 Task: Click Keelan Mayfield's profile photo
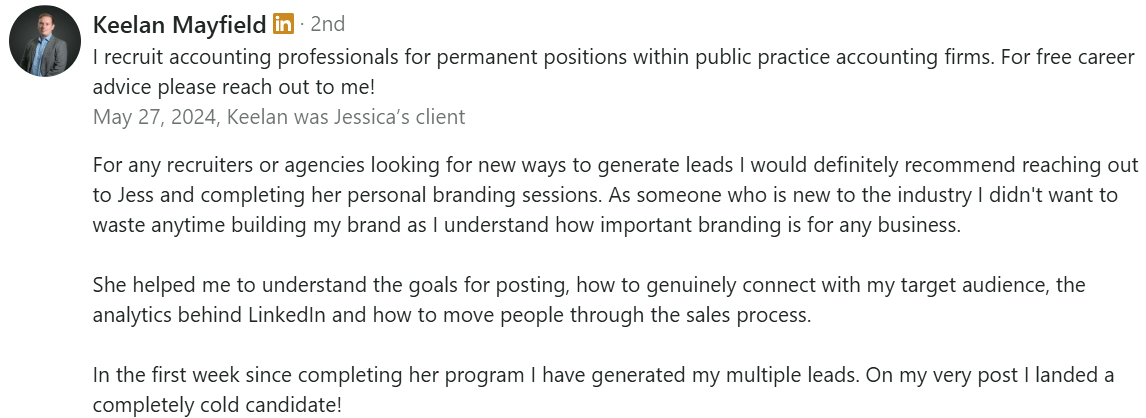pos(45,41)
